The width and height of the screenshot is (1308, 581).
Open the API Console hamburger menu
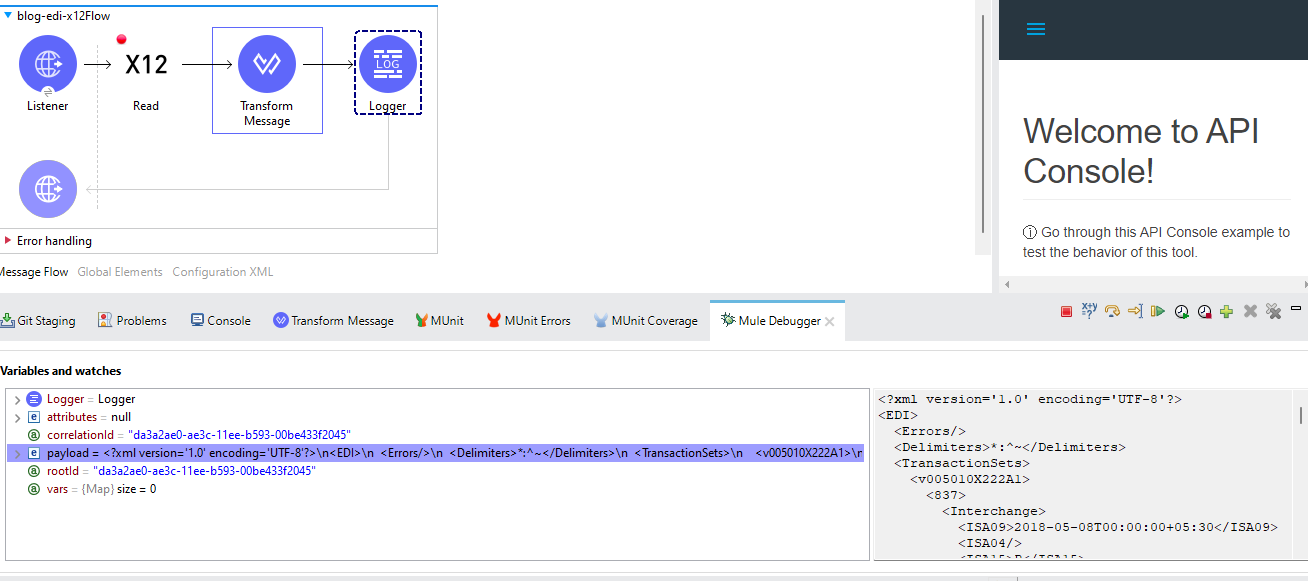coord(1036,29)
